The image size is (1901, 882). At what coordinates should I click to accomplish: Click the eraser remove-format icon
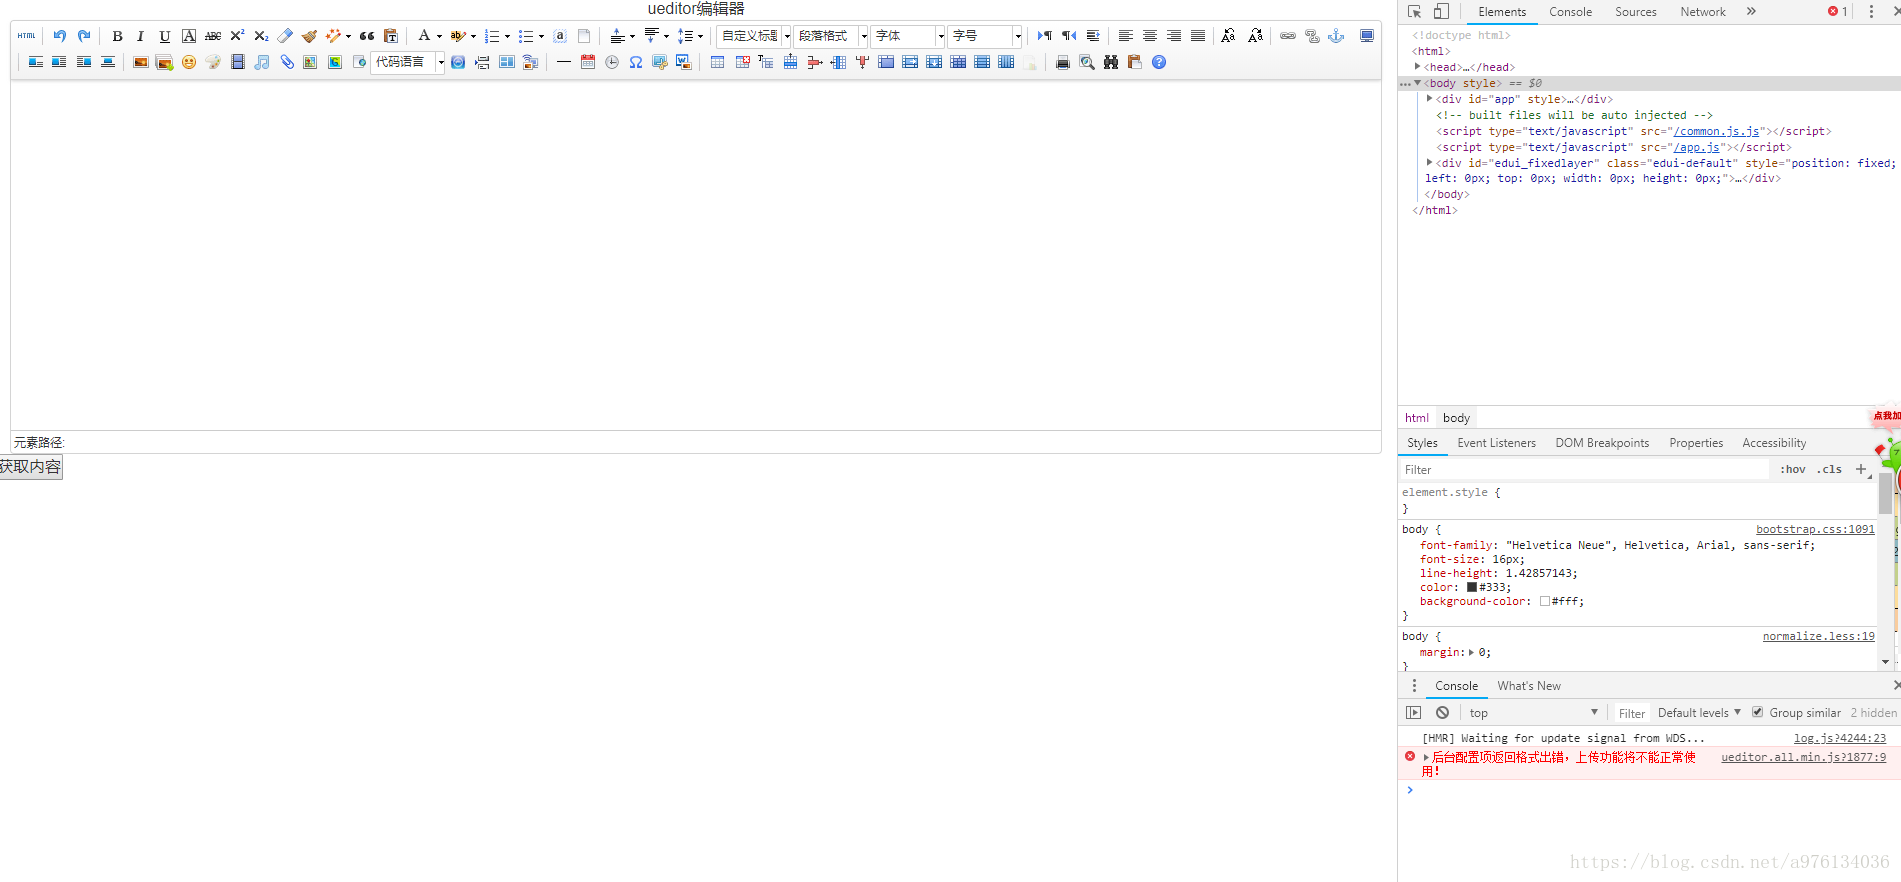coord(285,36)
